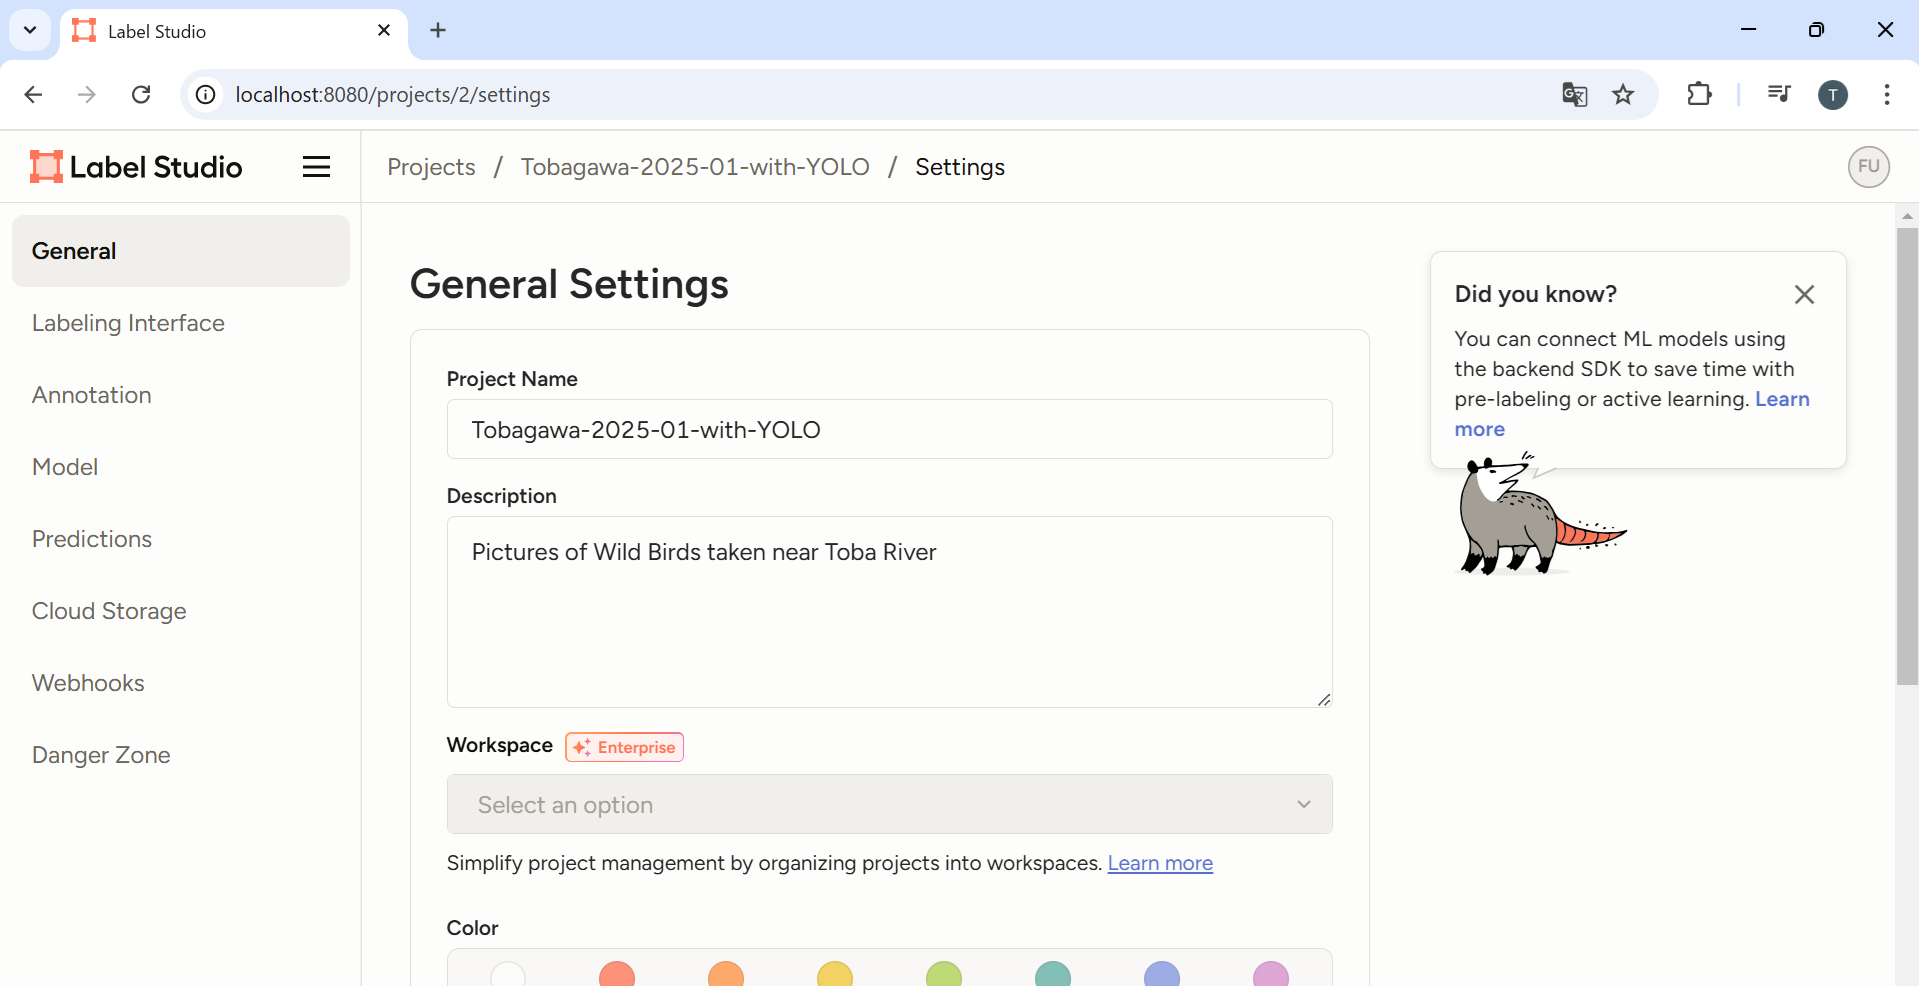The width and height of the screenshot is (1919, 986).
Task: Open Predictions settings
Action: click(x=181, y=539)
